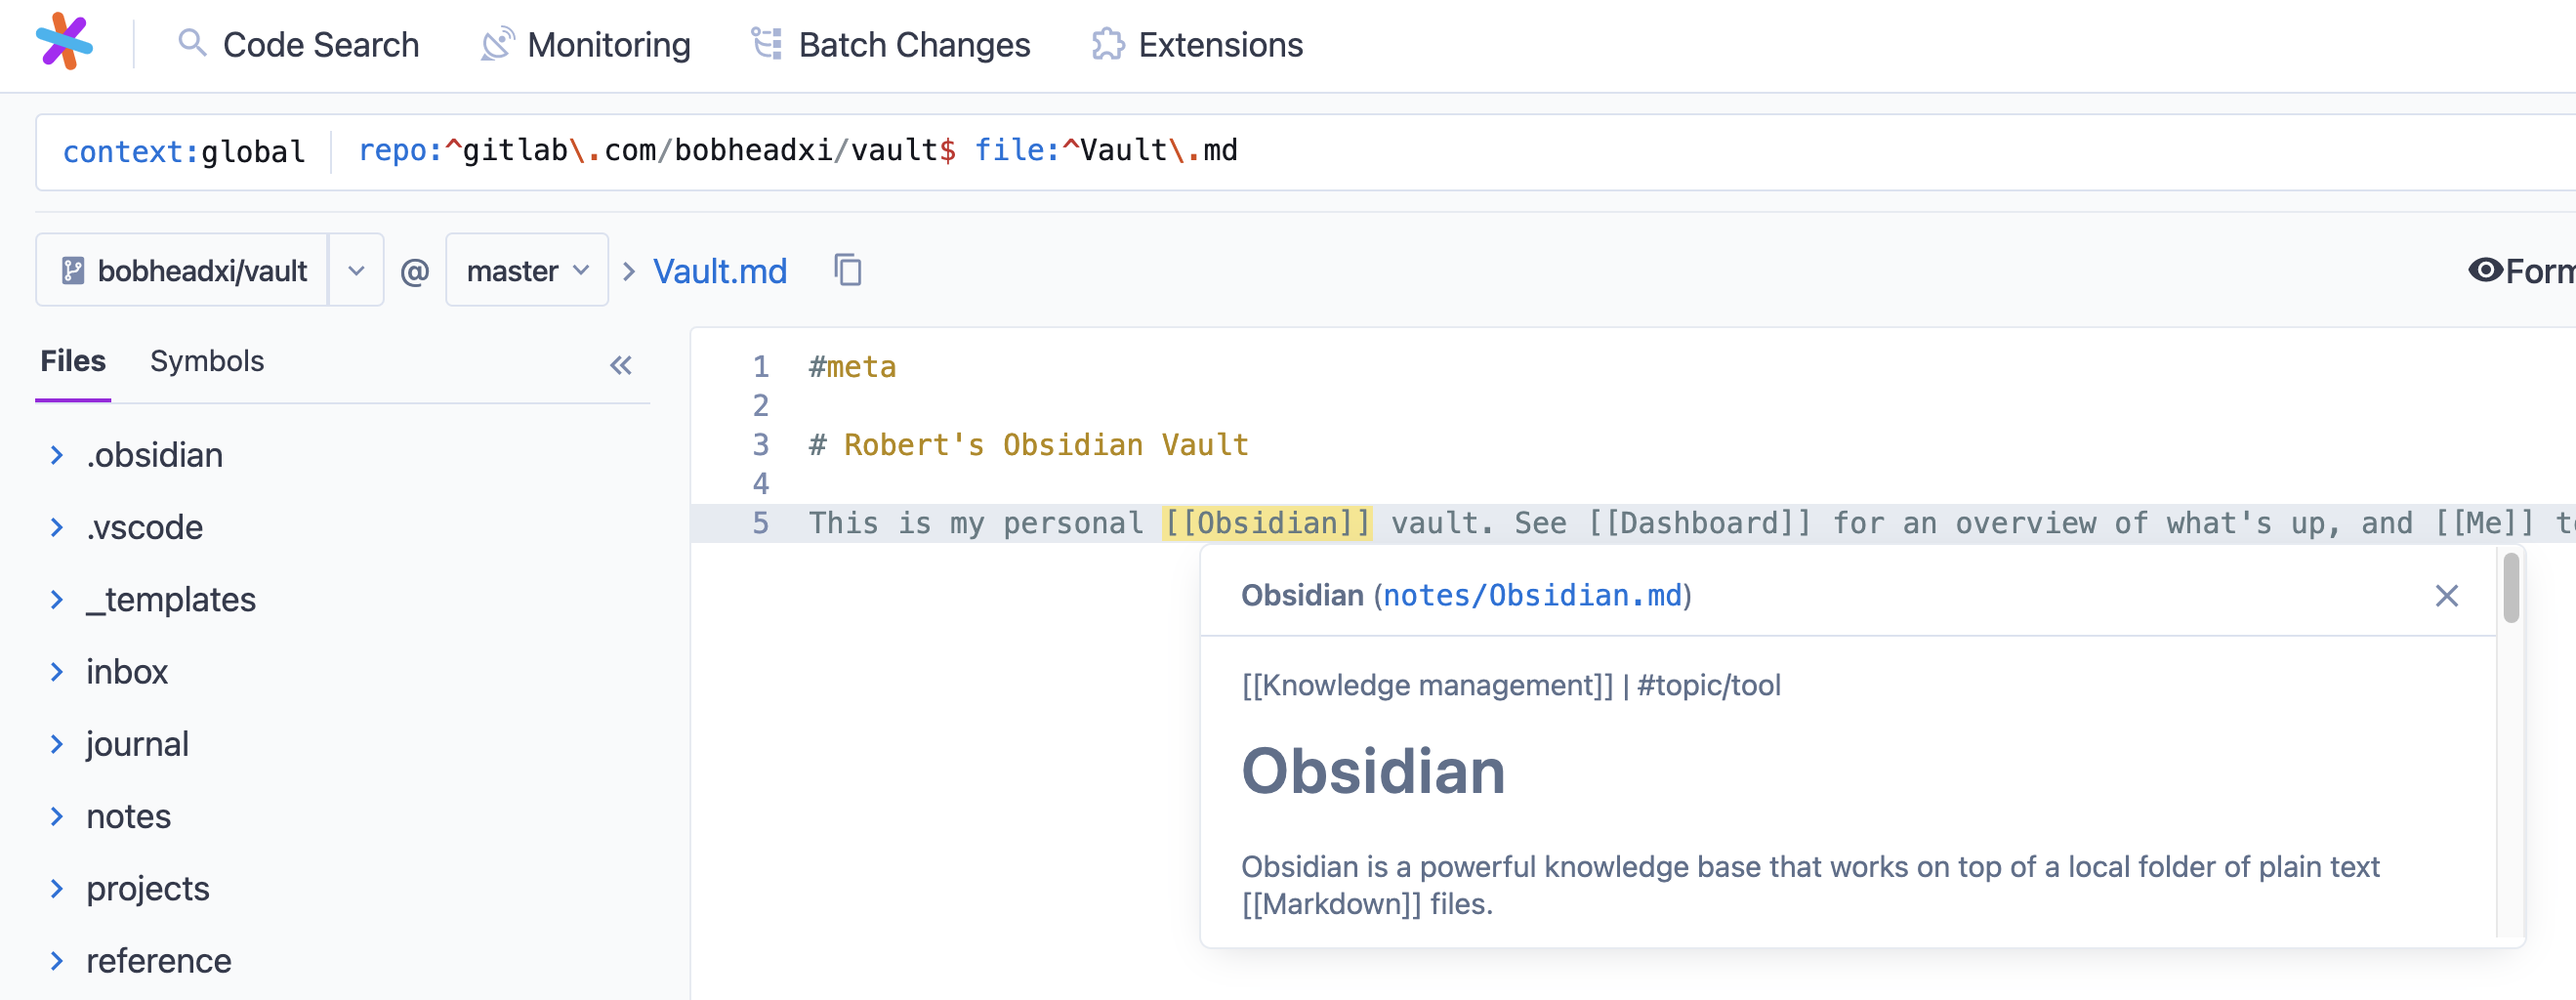The height and width of the screenshot is (1000, 2576).
Task: Expand the journal folder chevron
Action: point(57,744)
